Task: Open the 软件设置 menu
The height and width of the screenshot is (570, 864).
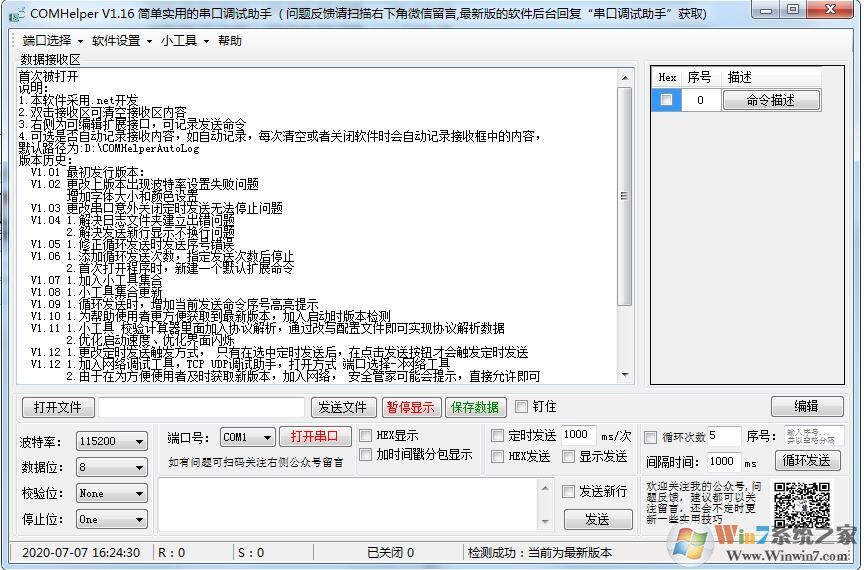Action: tap(121, 41)
